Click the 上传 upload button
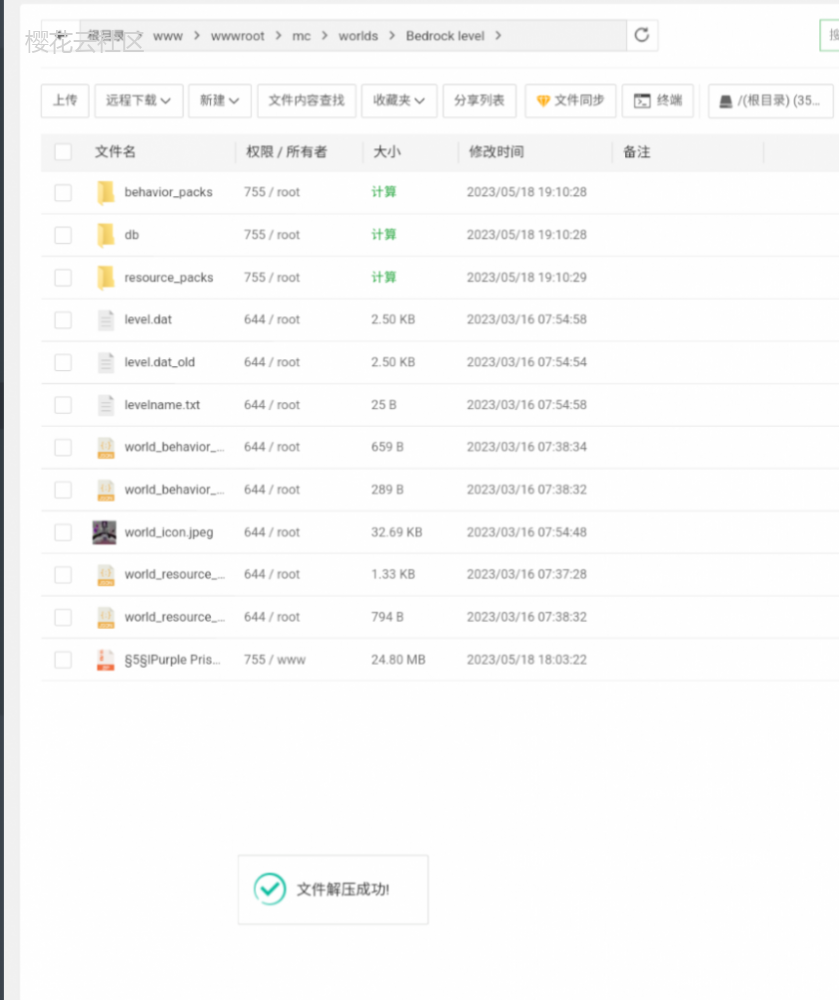839x1000 pixels. coord(64,101)
